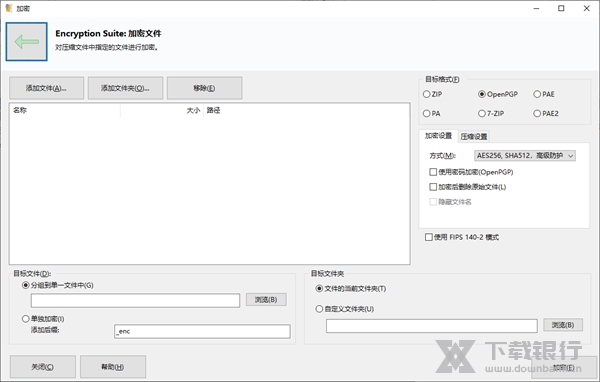The image size is (600, 382).
Task: Open the 方式(M) encryption method dropdown
Action: (x=525, y=155)
